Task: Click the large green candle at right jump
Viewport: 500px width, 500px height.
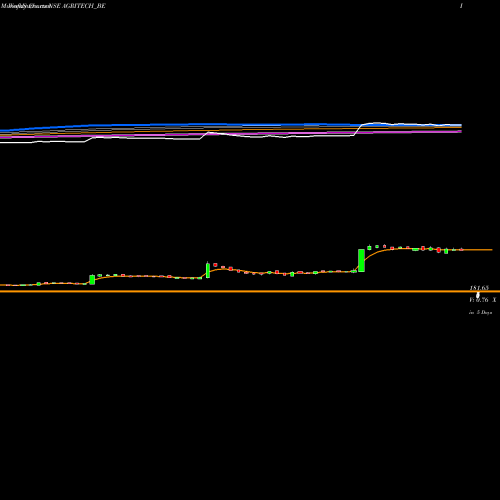Action: tap(361, 260)
